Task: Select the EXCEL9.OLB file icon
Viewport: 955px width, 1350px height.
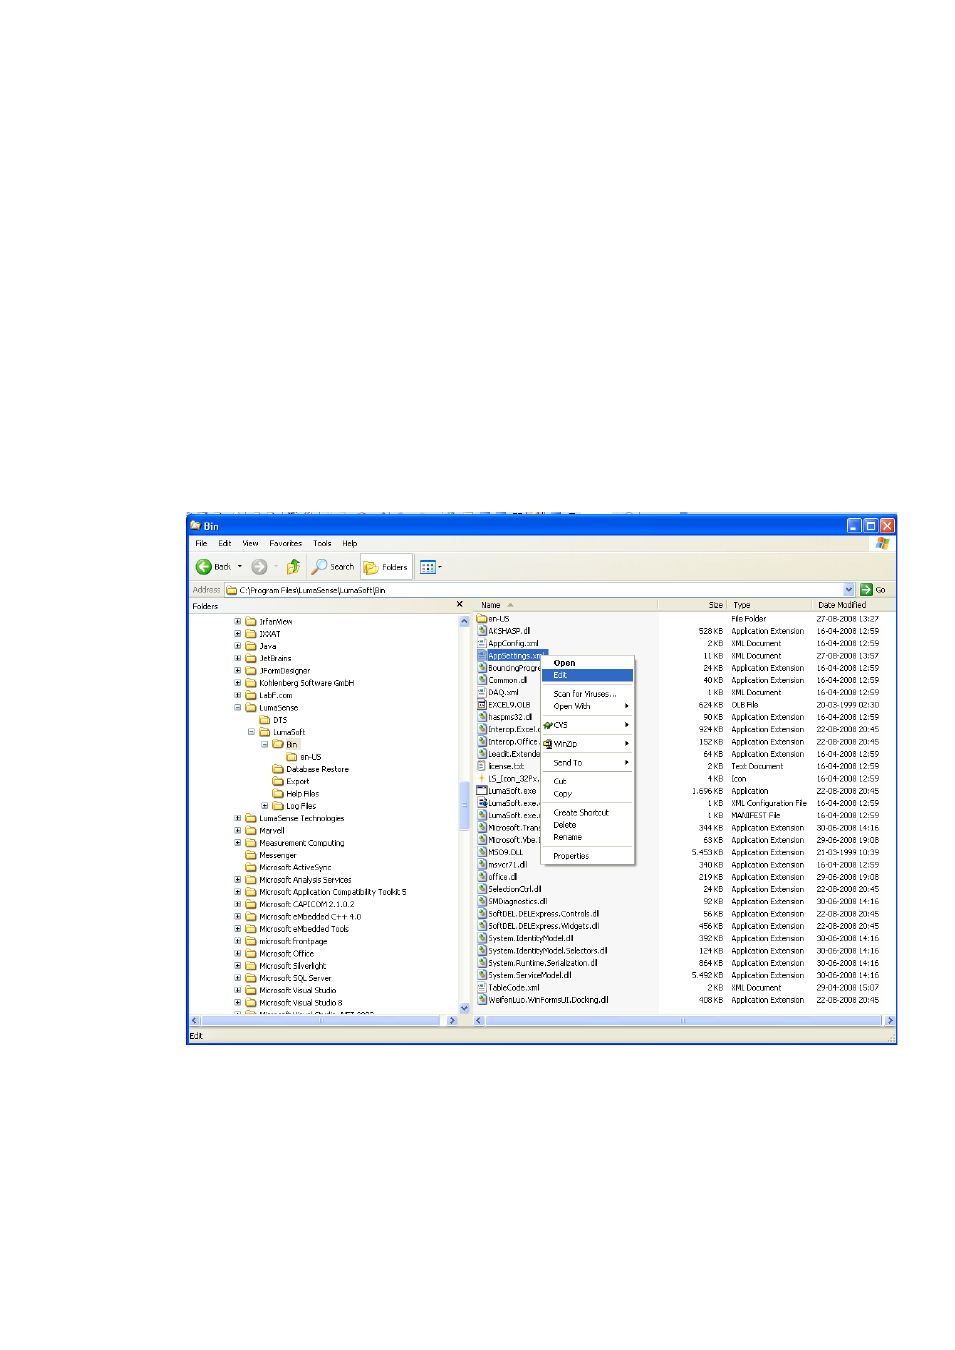Action: pos(482,705)
